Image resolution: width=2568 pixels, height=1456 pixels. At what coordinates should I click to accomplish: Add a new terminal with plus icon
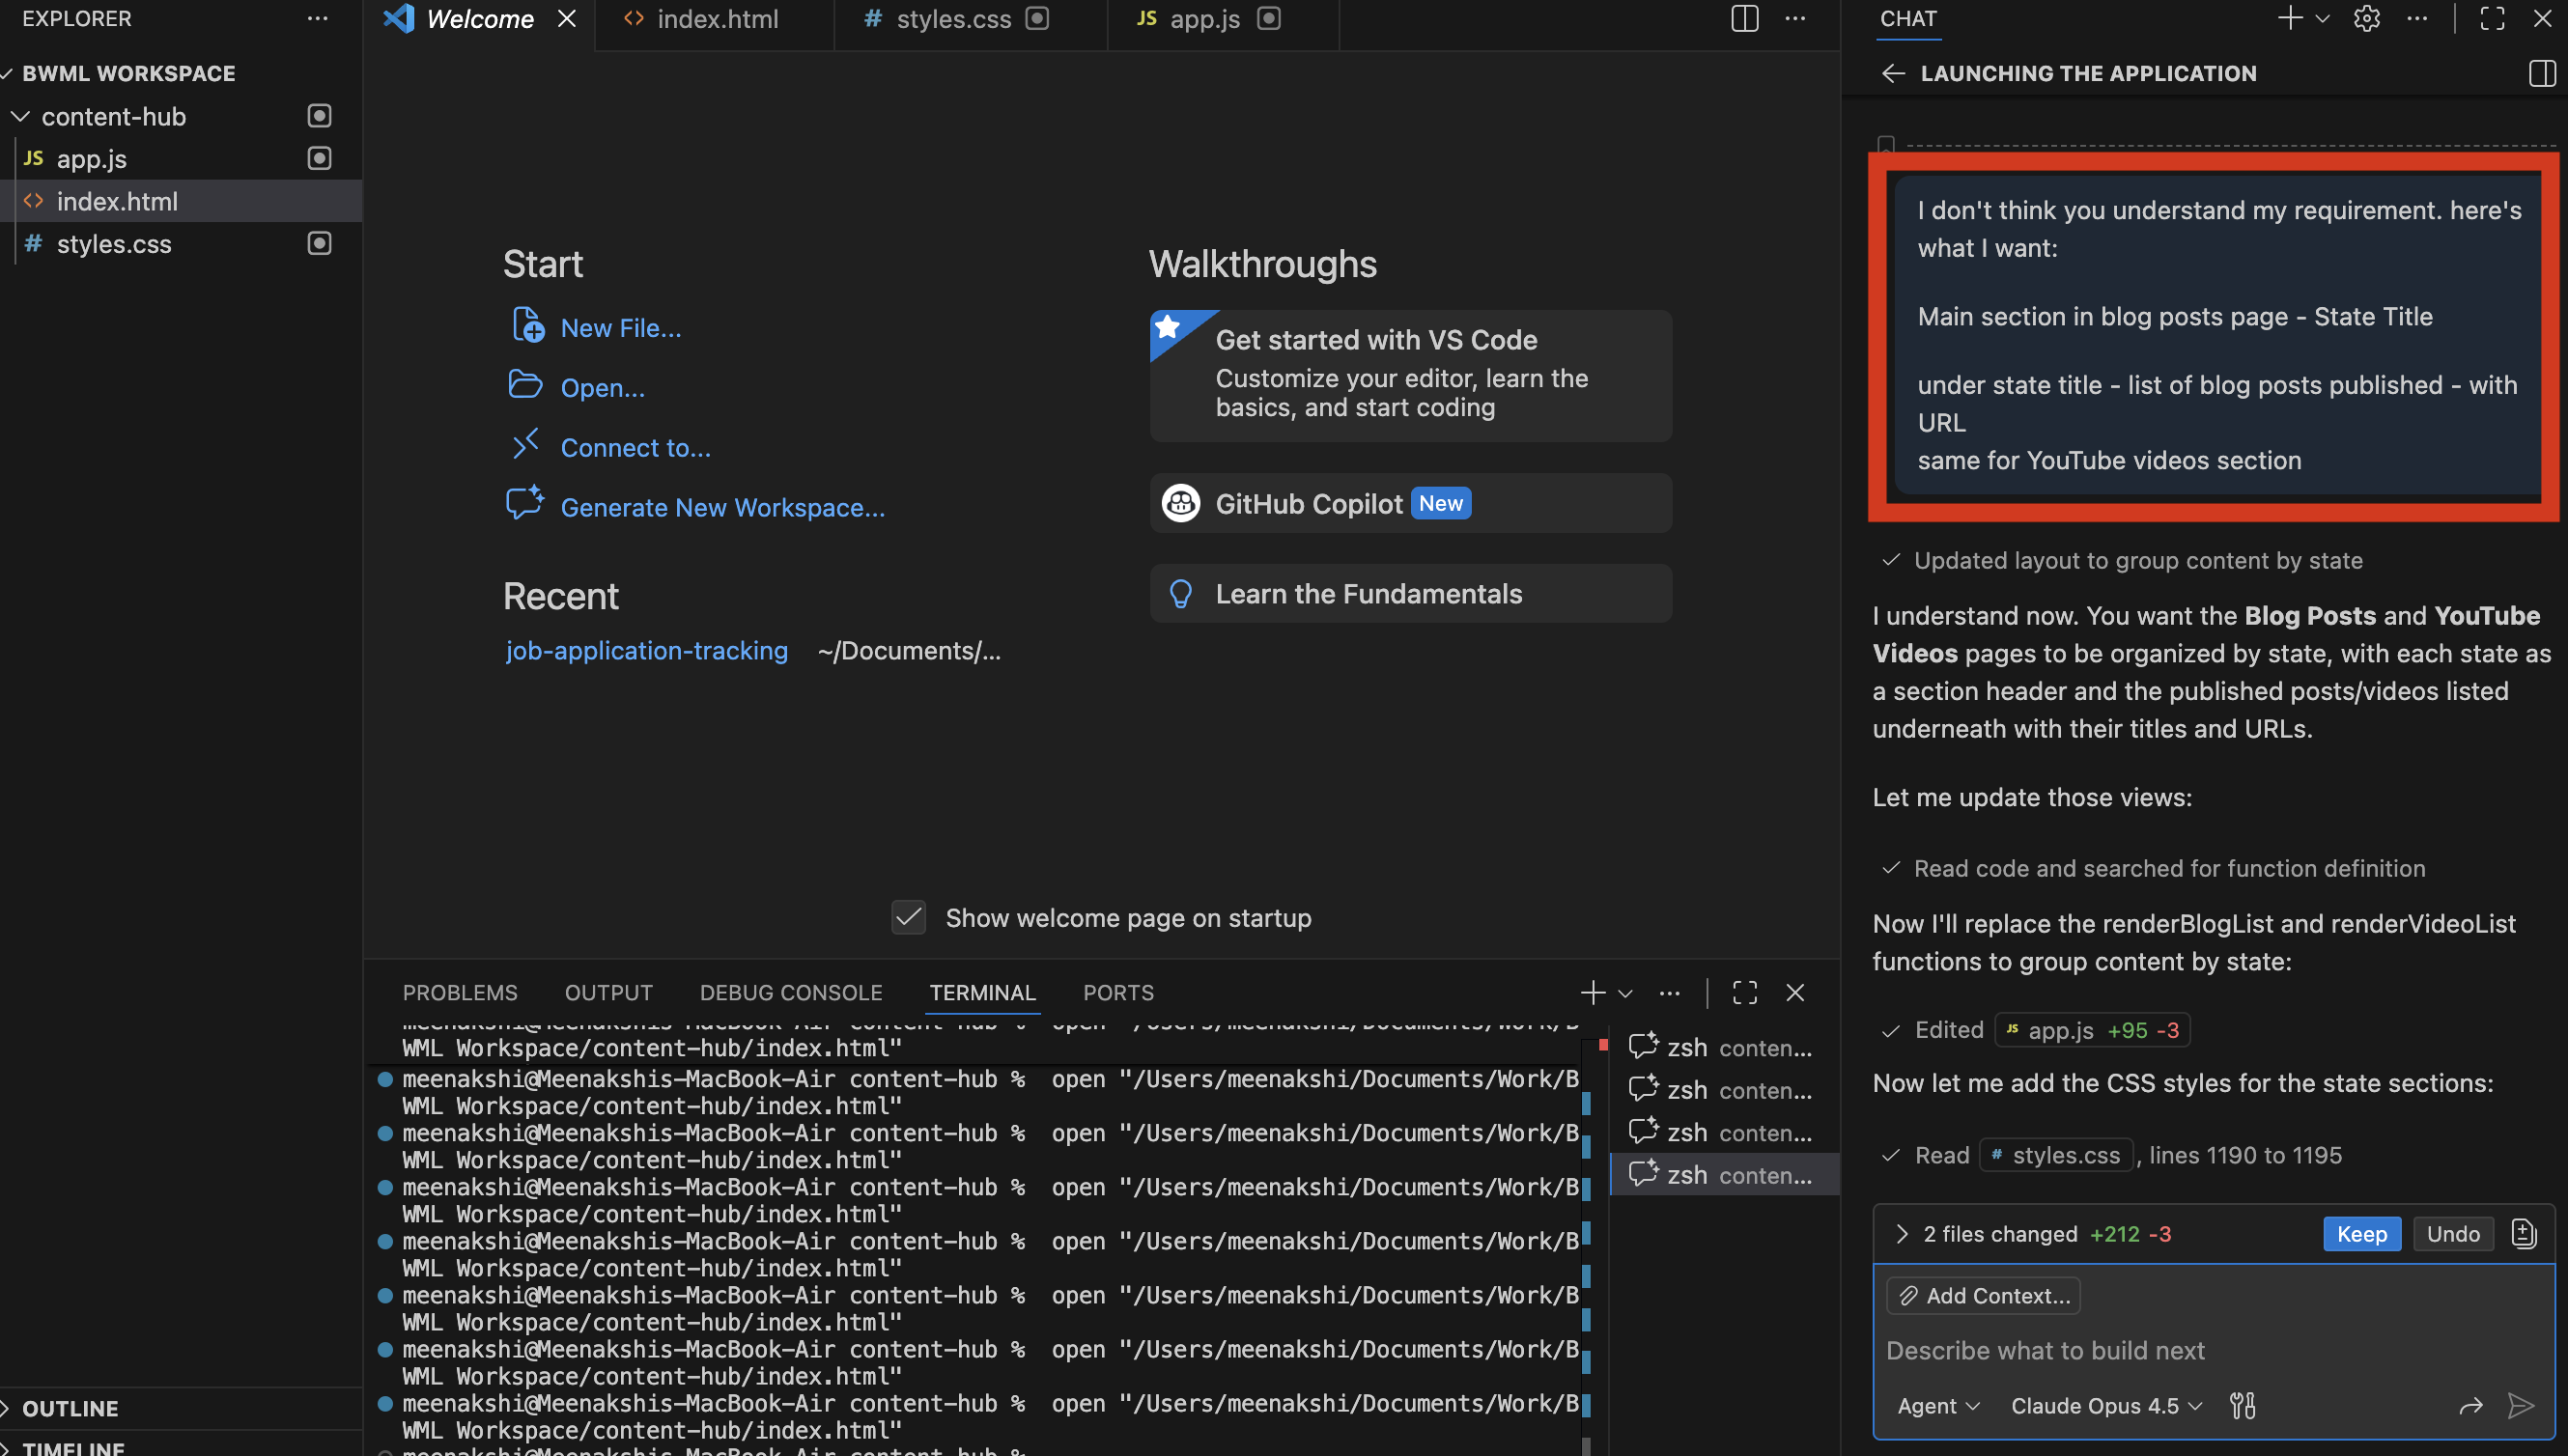[x=1592, y=992]
